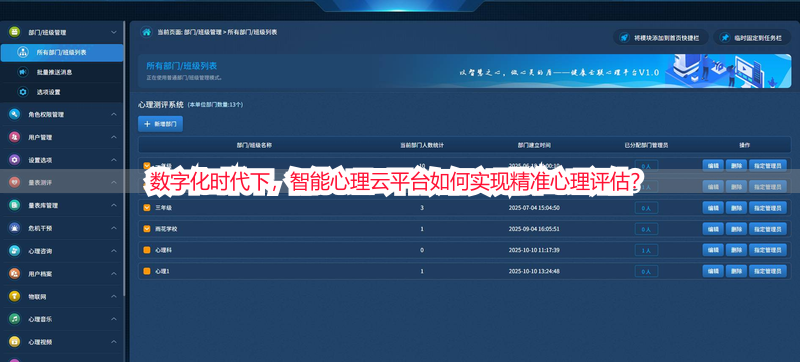Click the 心理视频 video icon
The height and width of the screenshot is (362, 800).
14,342
